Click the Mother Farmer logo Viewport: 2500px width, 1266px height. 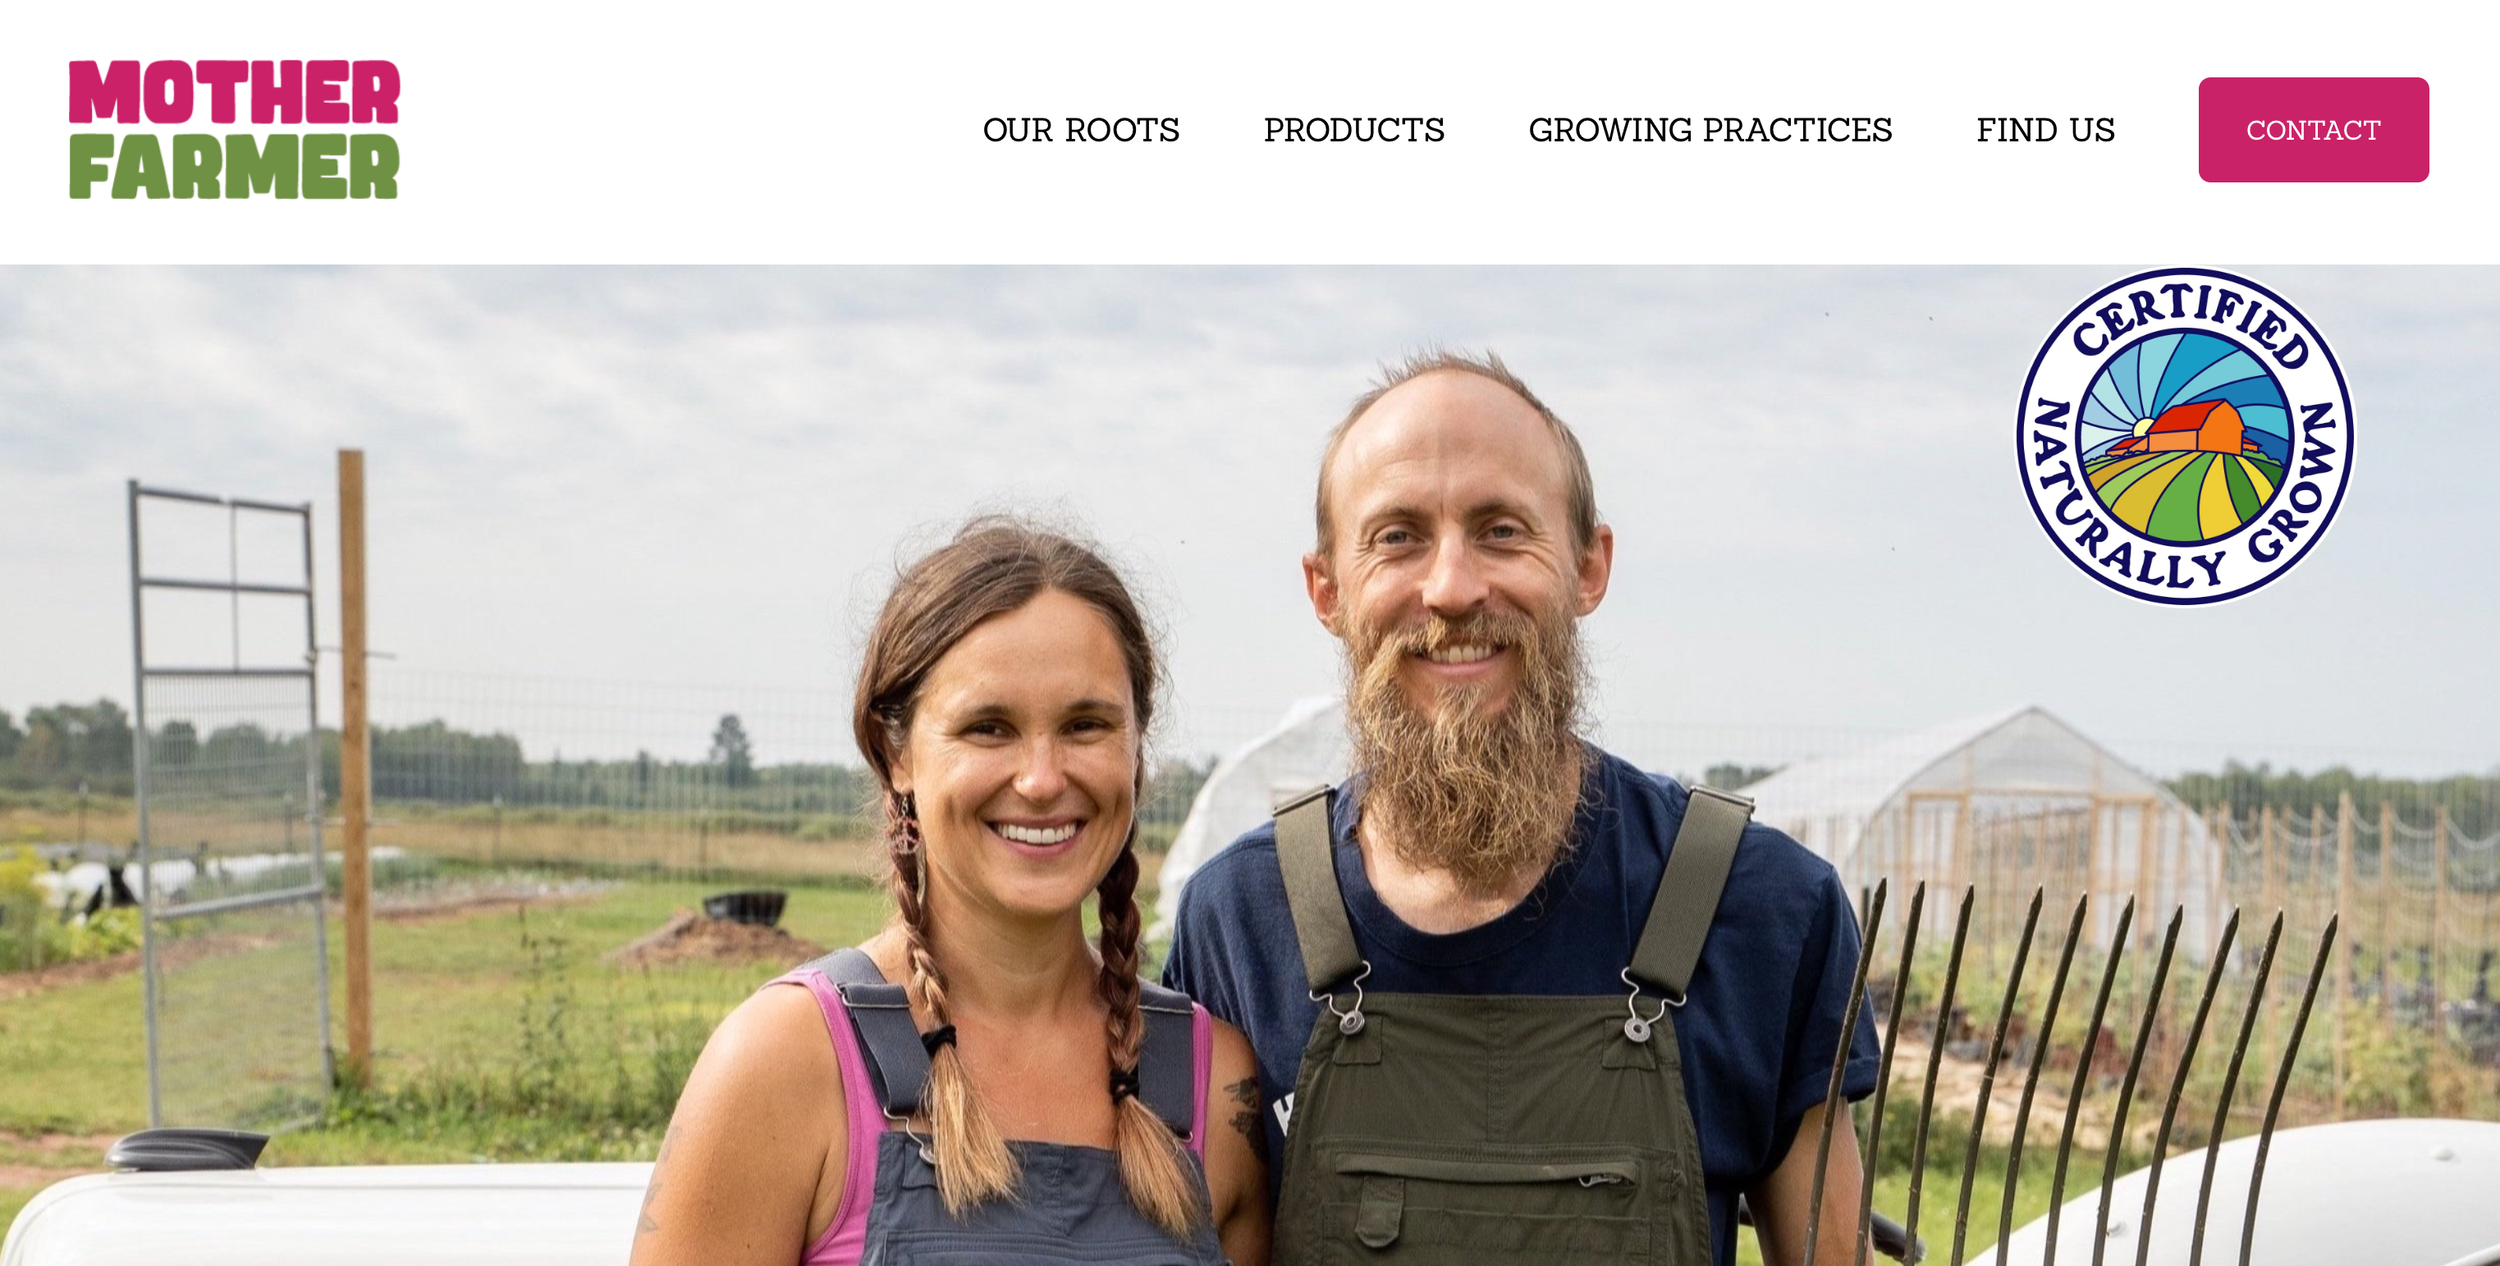click(x=234, y=130)
